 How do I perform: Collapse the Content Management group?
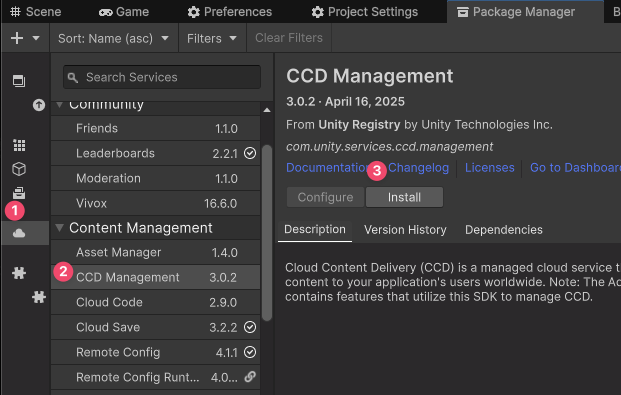pos(59,228)
